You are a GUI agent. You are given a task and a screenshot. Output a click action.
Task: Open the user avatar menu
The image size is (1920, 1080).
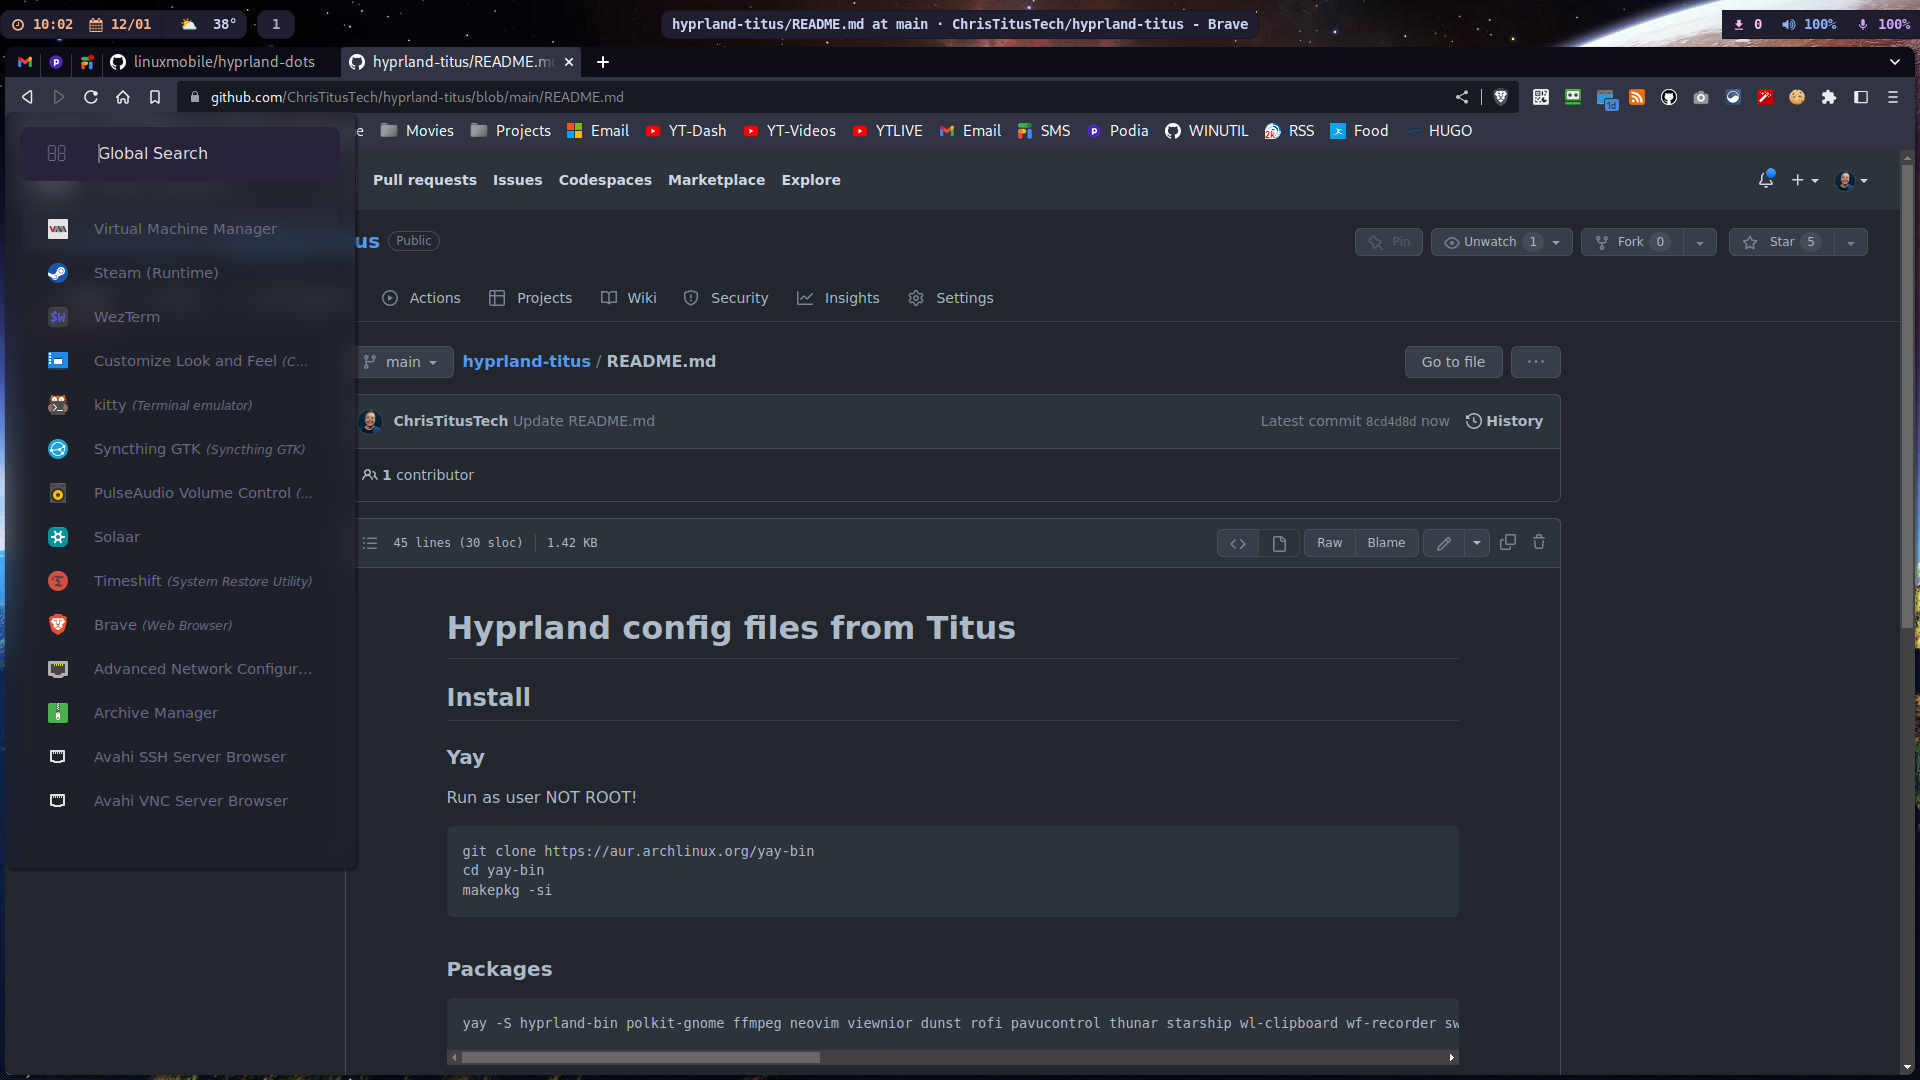click(1852, 180)
